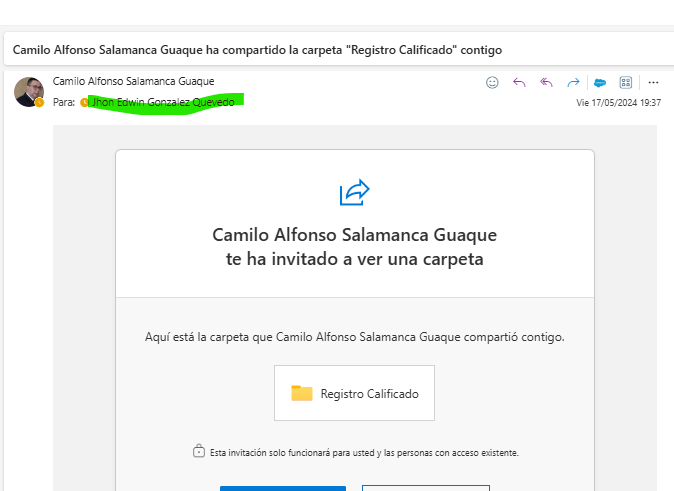Click the Reply All double-arrow icon
Image resolution: width=674 pixels, height=491 pixels.
click(x=546, y=82)
